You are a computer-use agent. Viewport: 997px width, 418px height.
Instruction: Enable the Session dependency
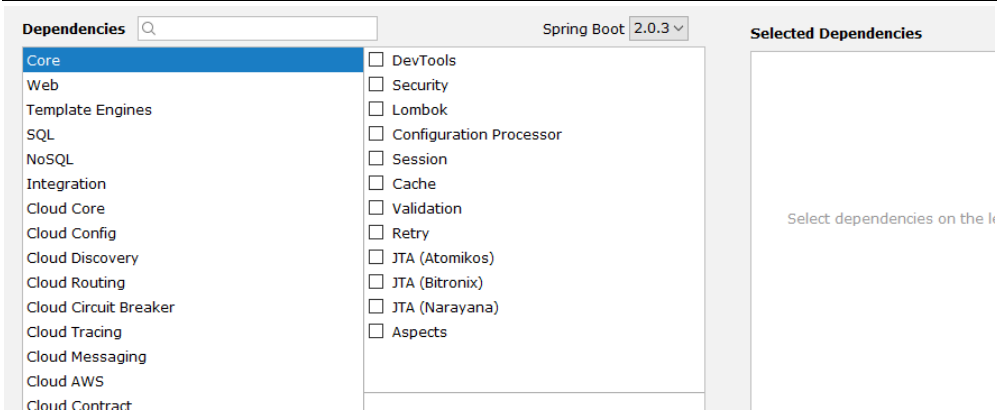click(x=376, y=158)
